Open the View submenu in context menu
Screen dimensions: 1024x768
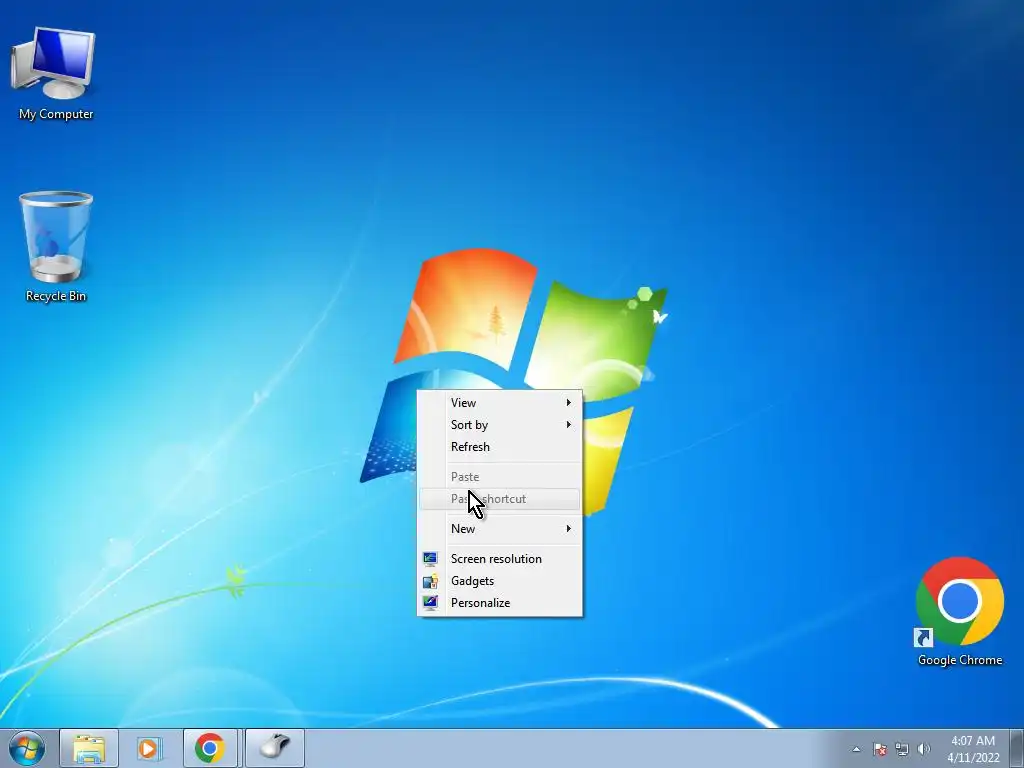tap(500, 402)
